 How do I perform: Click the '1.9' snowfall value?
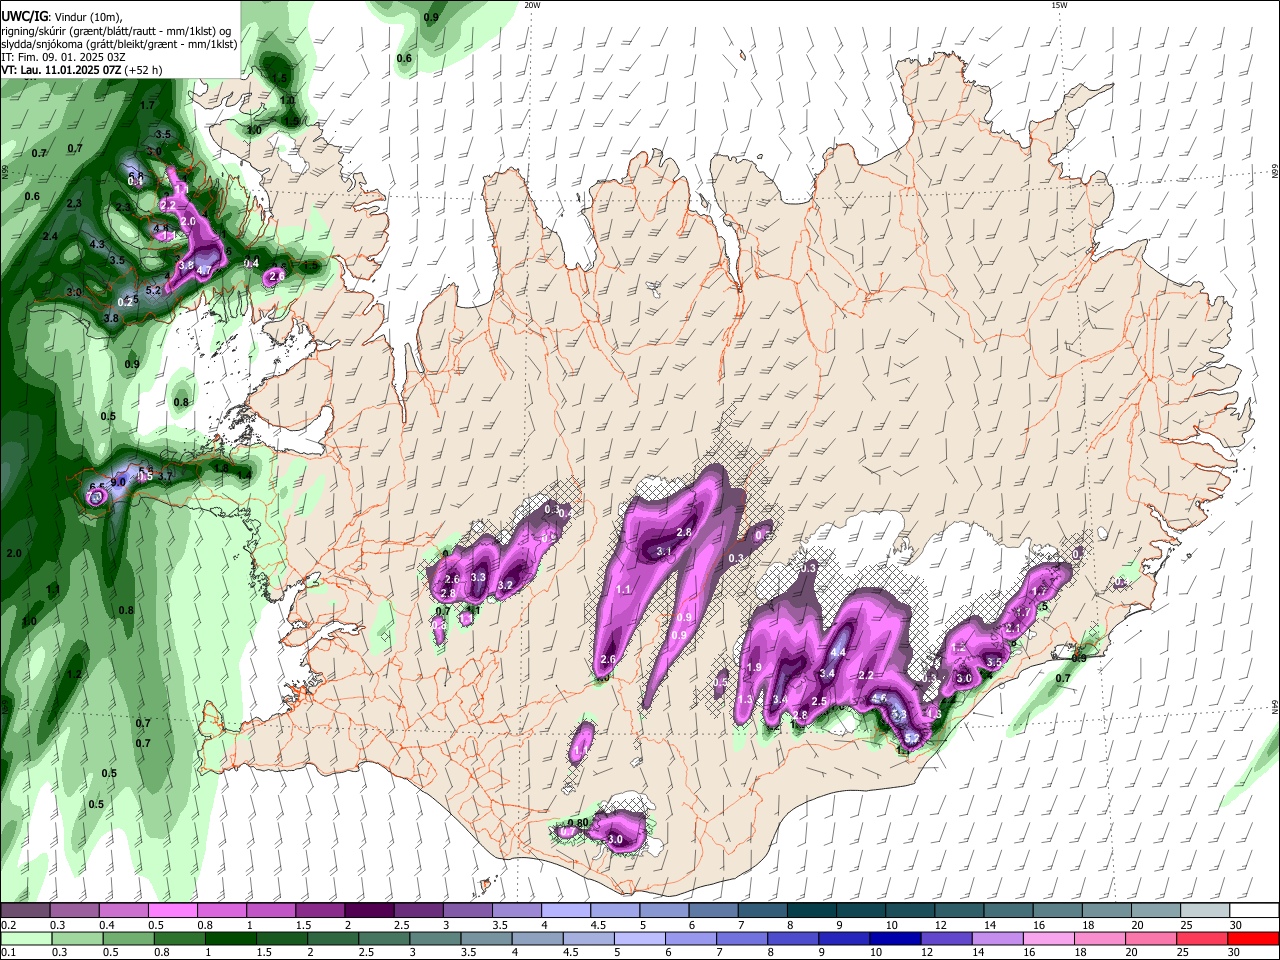click(755, 667)
